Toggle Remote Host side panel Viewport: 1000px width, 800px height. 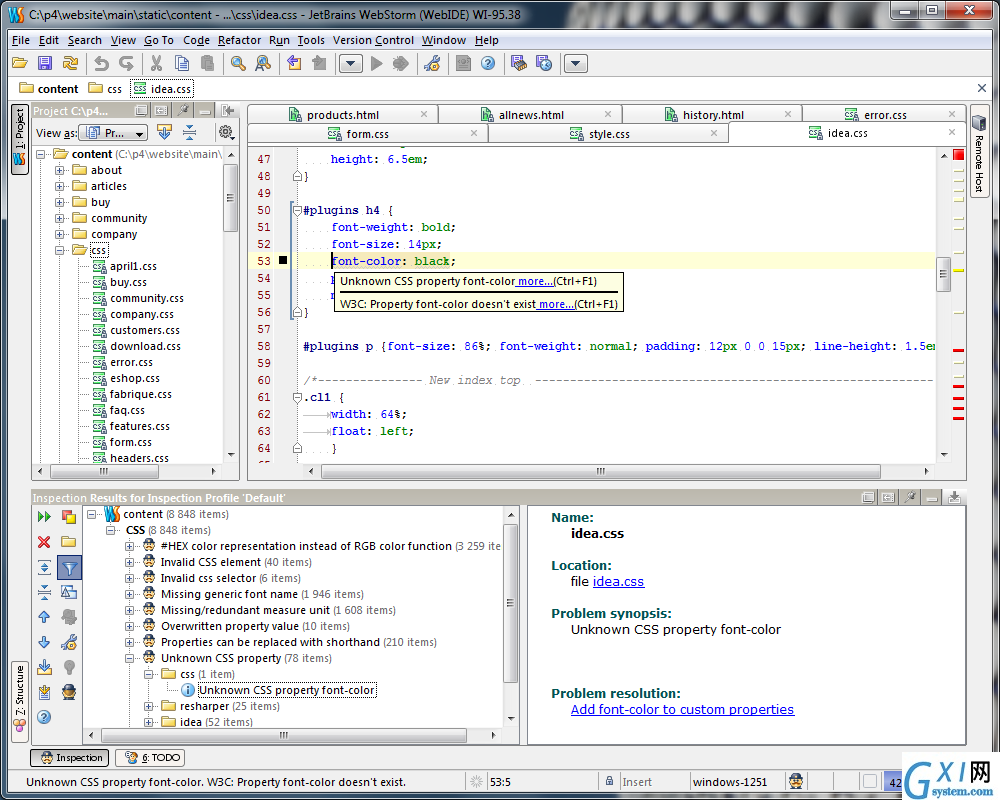click(x=979, y=152)
